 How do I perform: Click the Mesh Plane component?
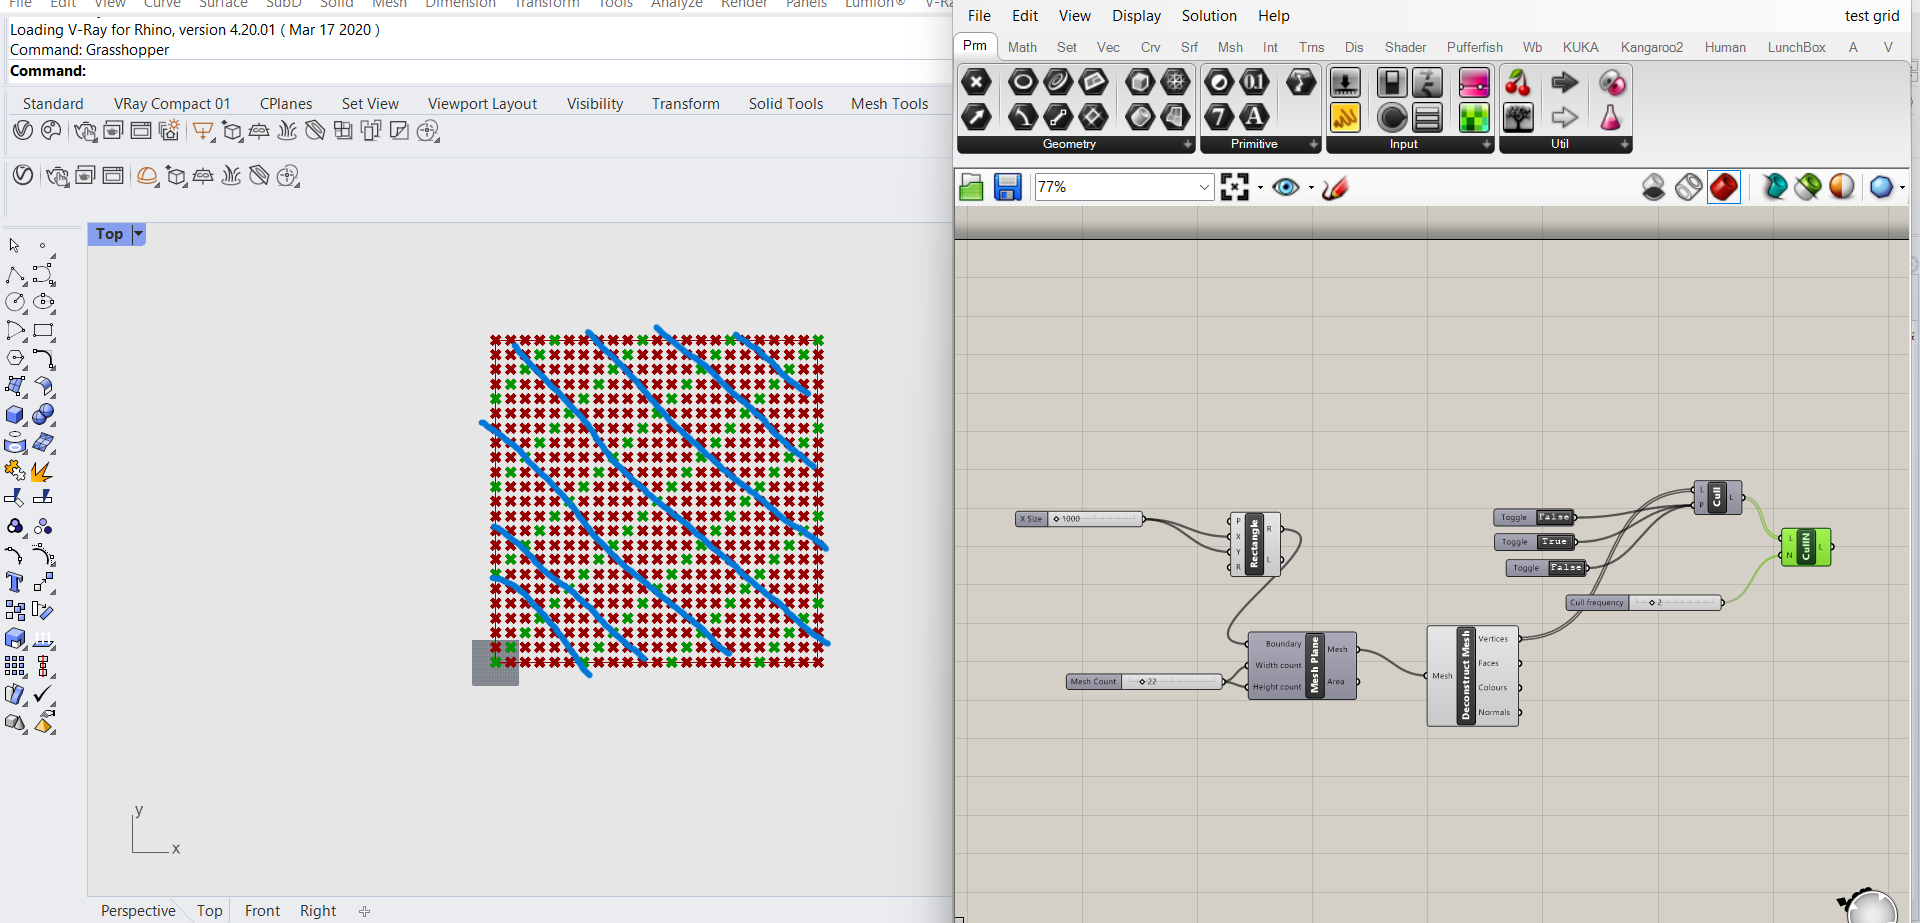pyautogui.click(x=1302, y=665)
